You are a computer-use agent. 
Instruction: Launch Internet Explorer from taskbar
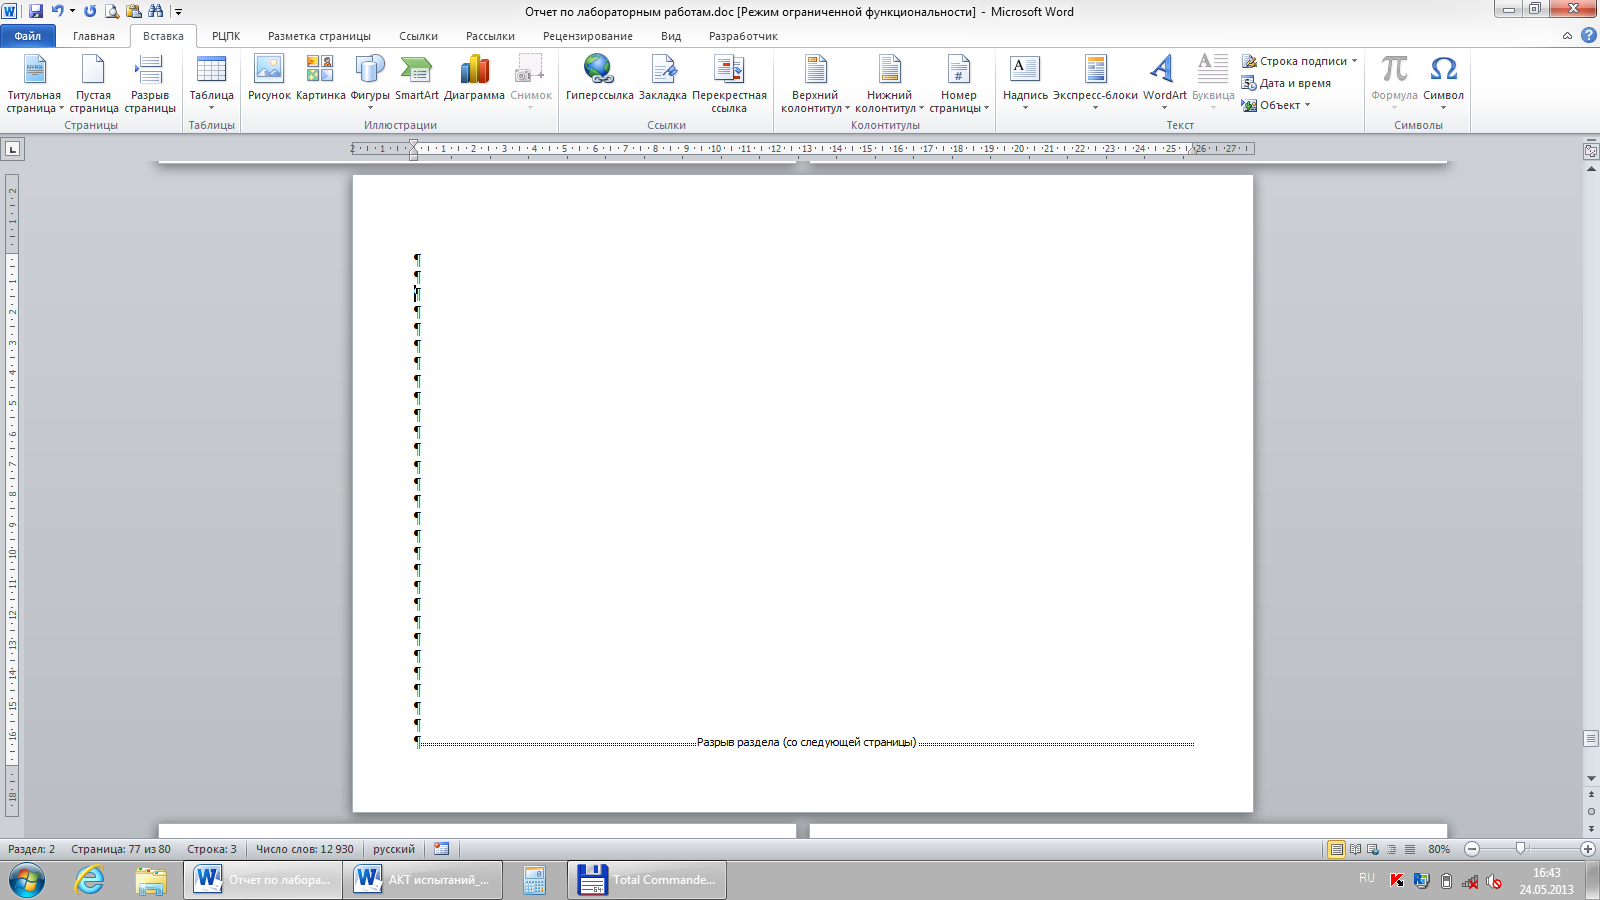click(90, 880)
